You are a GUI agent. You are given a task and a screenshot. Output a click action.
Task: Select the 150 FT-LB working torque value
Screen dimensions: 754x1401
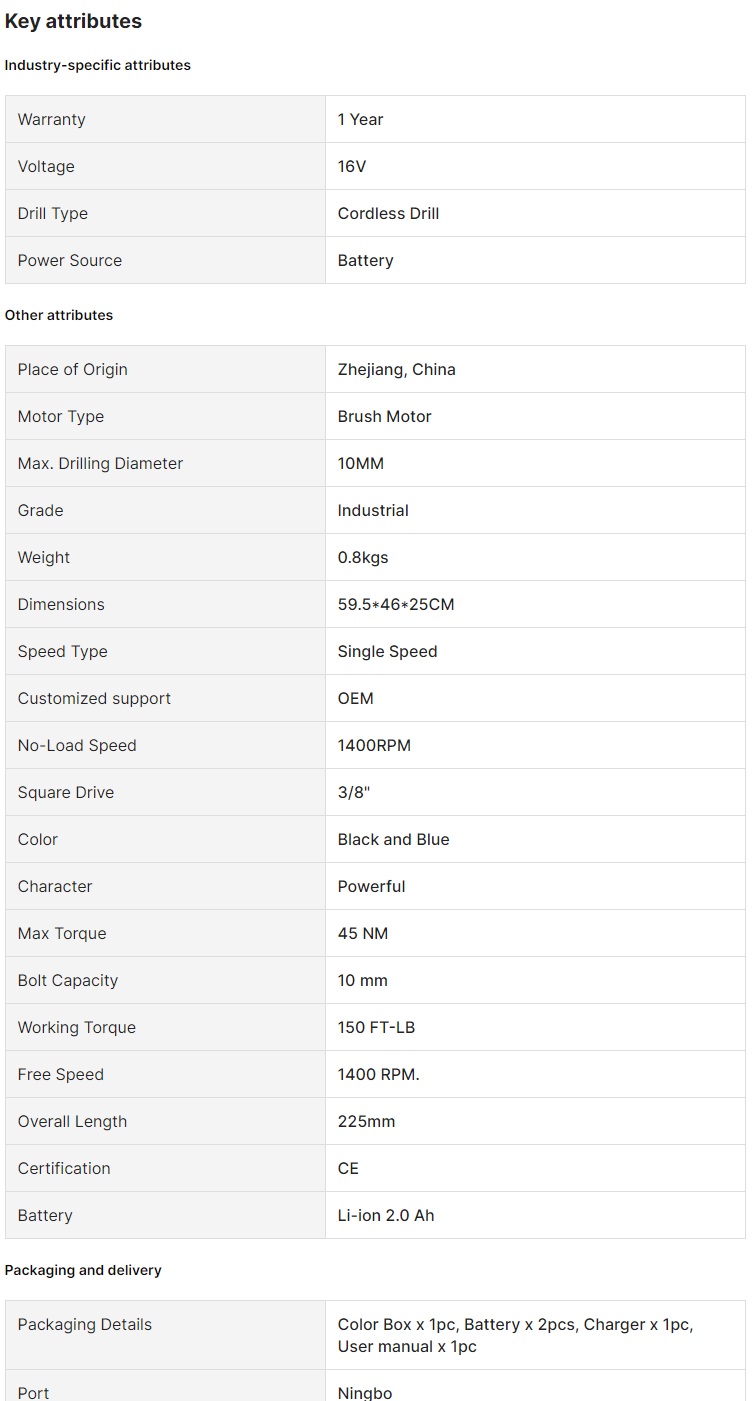tap(376, 1027)
